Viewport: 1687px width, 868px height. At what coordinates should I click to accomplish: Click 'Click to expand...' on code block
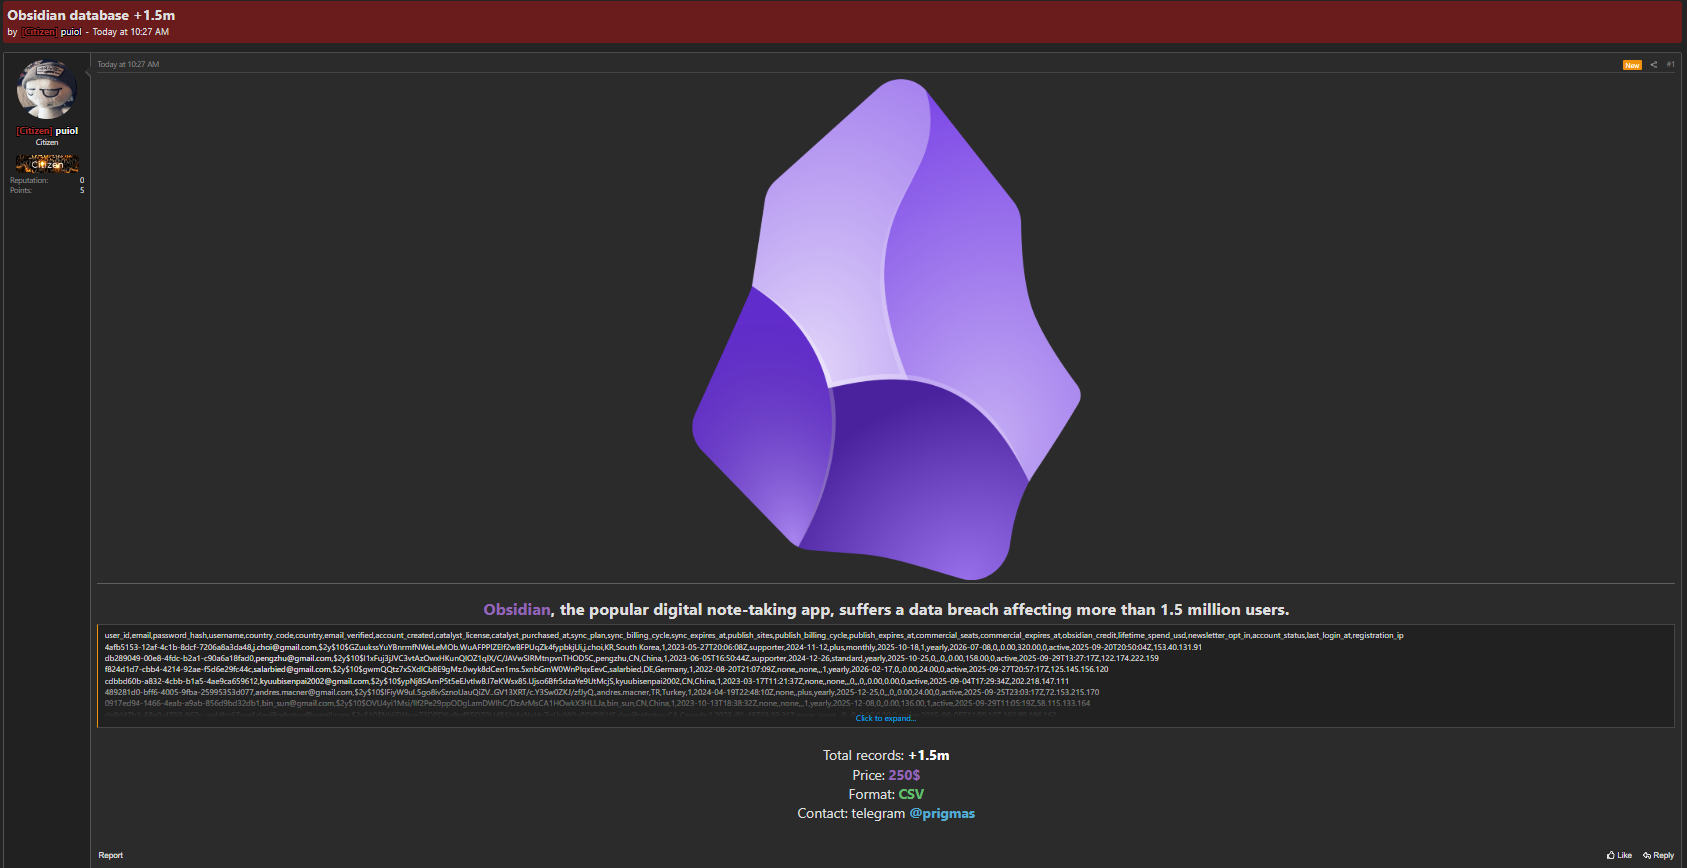885,718
